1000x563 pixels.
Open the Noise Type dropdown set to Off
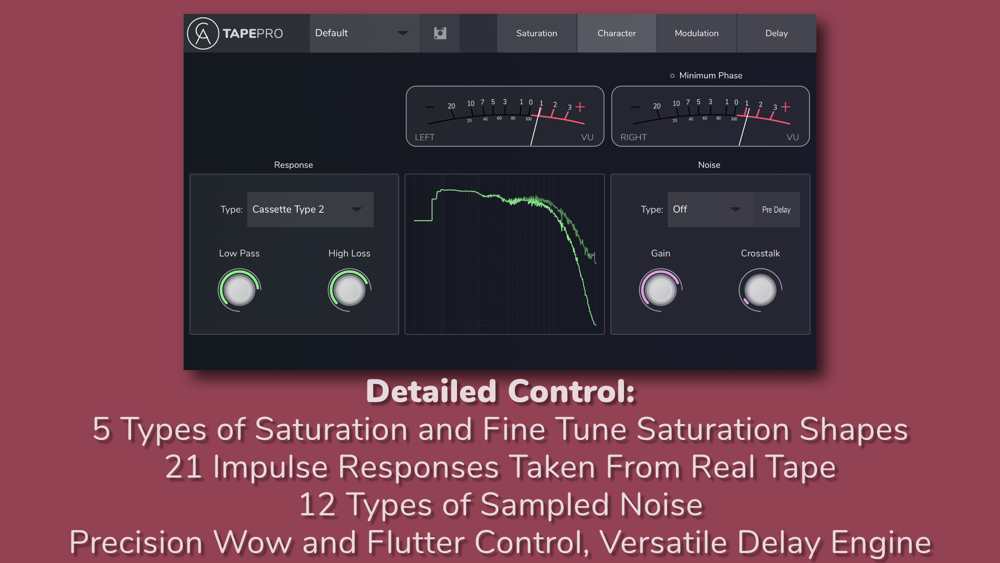point(710,209)
